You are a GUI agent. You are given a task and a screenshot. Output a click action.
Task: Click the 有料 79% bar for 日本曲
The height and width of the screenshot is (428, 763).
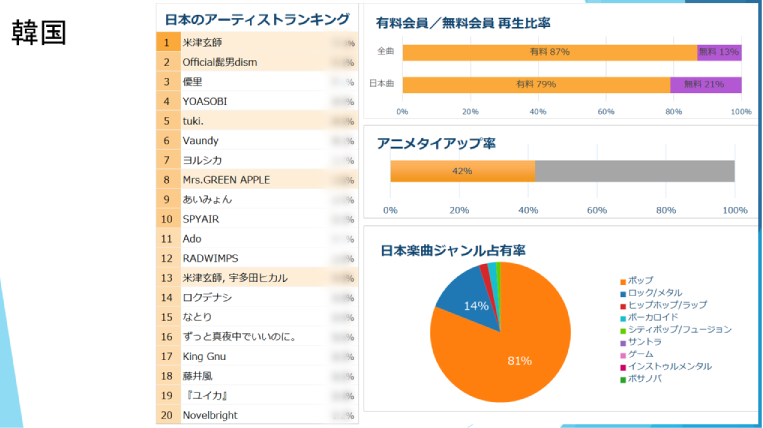535,85
